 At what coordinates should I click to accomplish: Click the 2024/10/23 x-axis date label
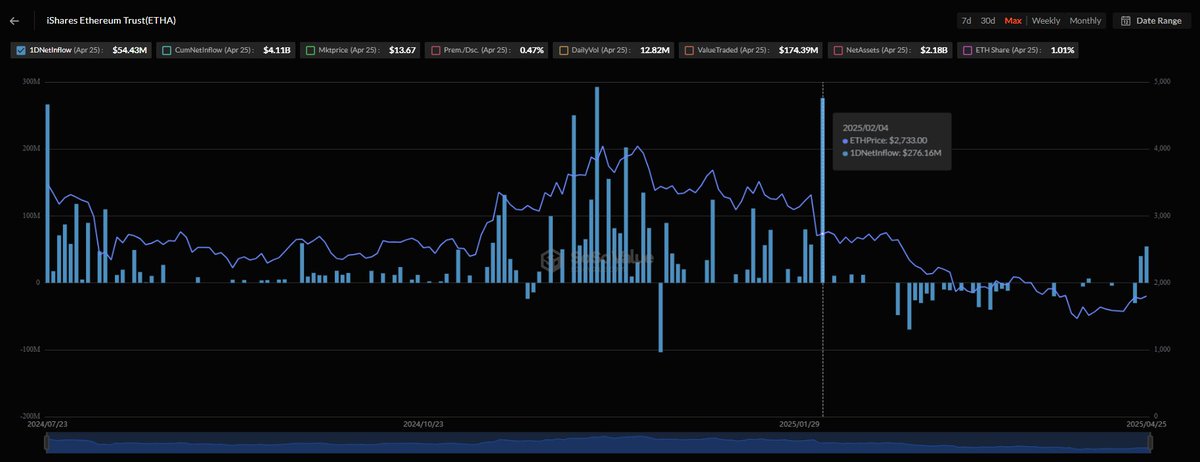click(423, 424)
